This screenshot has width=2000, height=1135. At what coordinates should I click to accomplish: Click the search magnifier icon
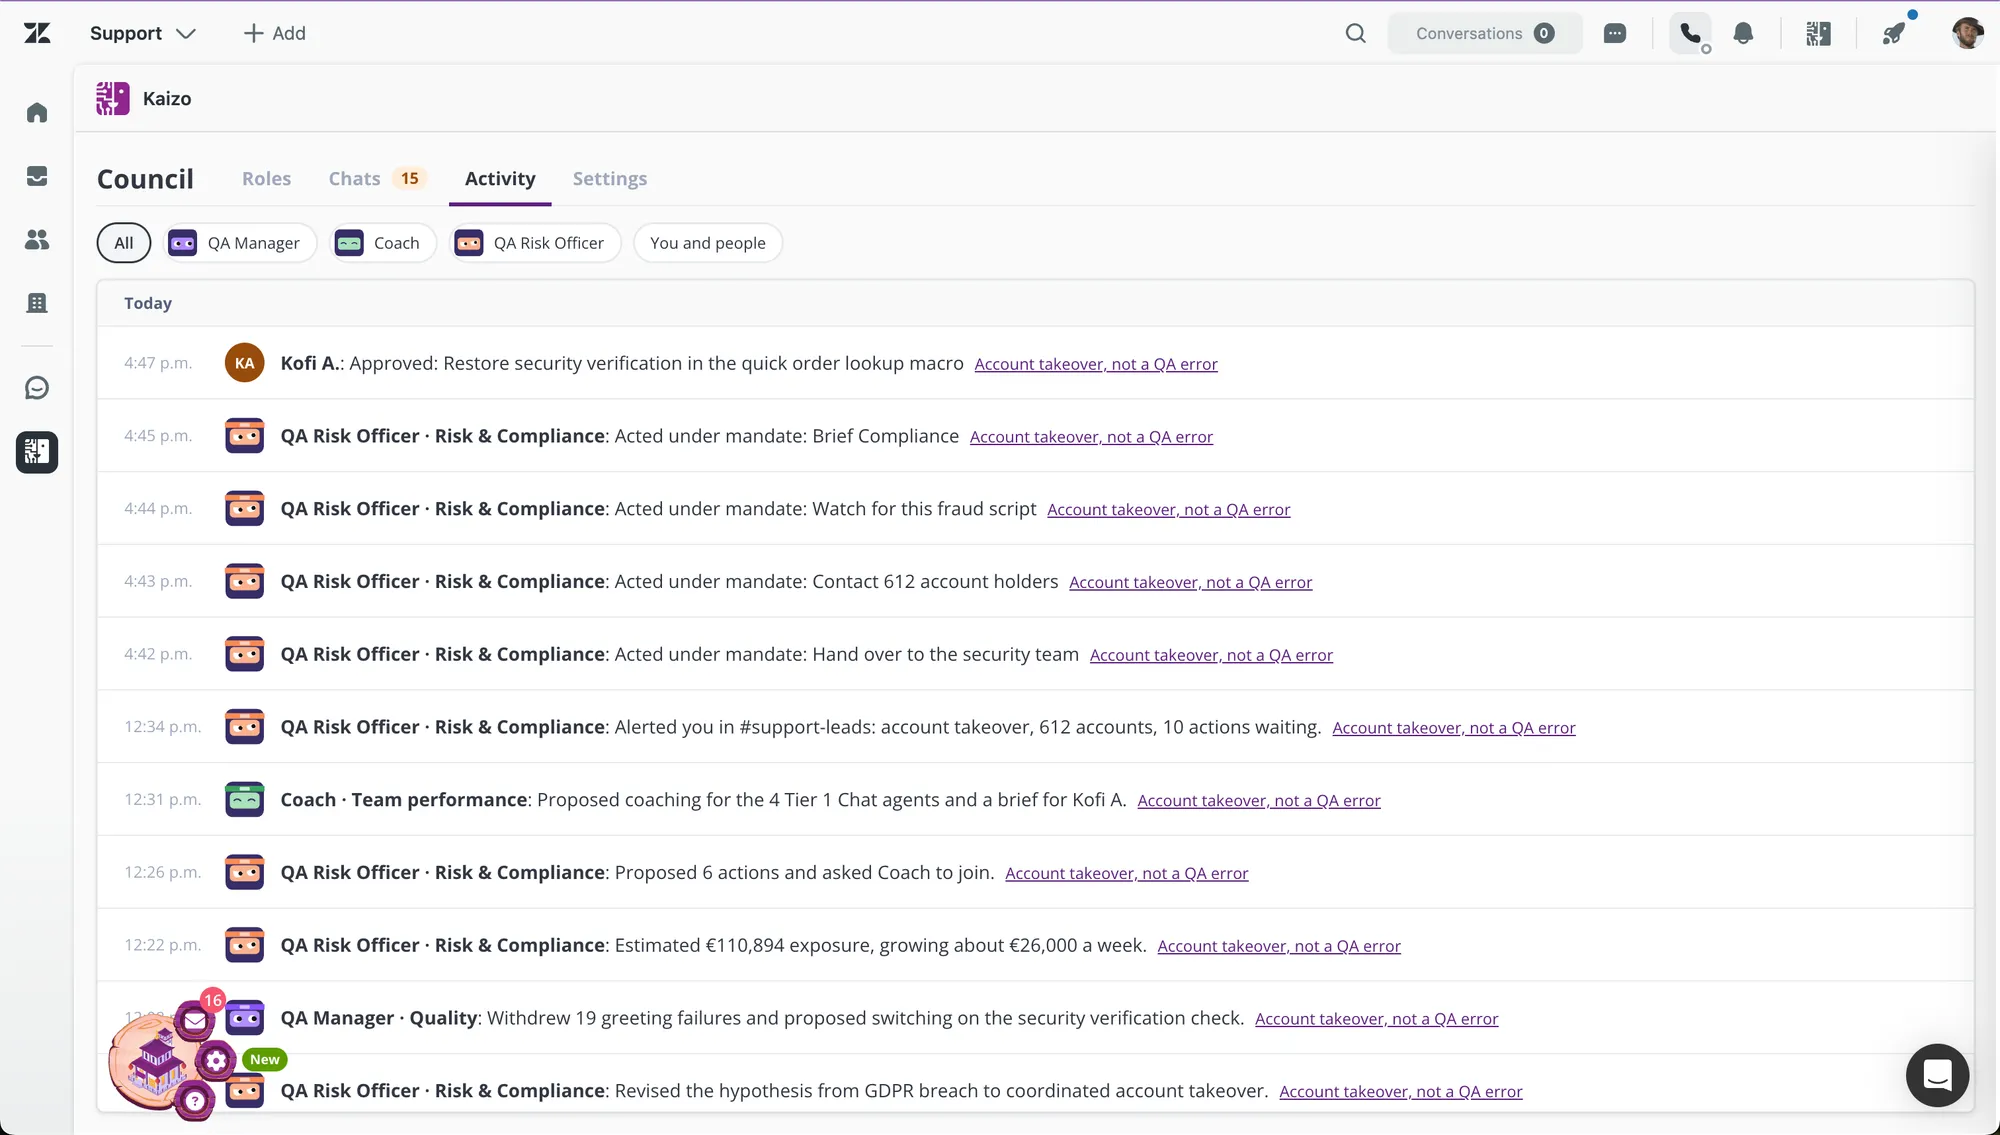[x=1355, y=33]
